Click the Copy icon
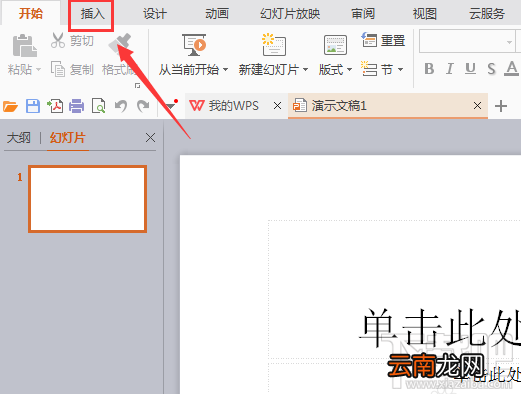This screenshot has width=521, height=394. tap(58, 69)
